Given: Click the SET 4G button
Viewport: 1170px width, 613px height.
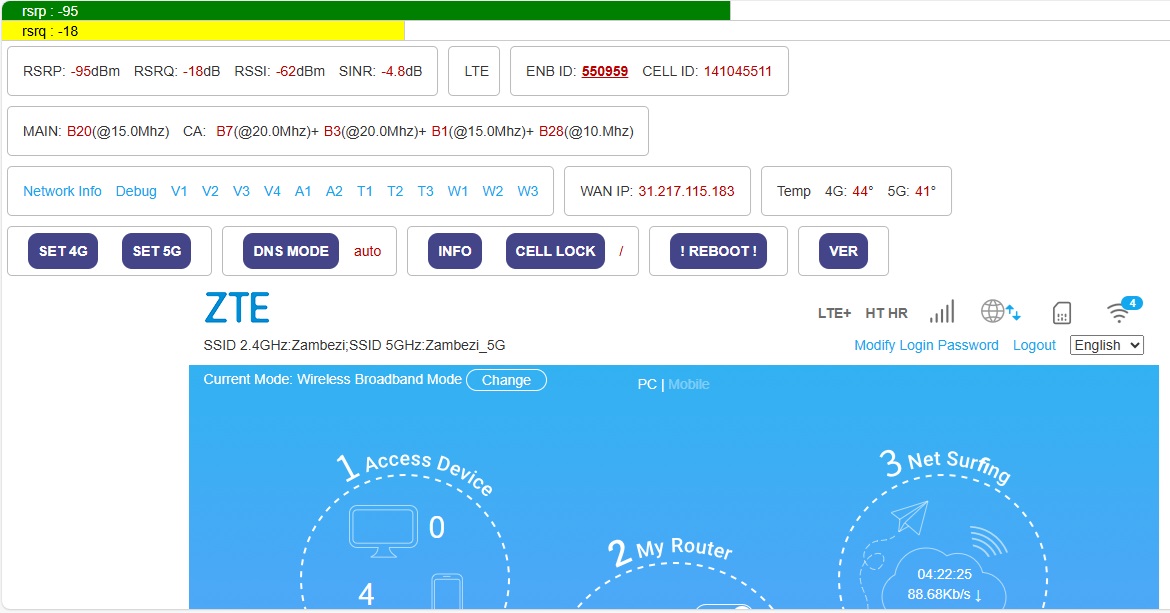Looking at the screenshot, I should click(63, 251).
